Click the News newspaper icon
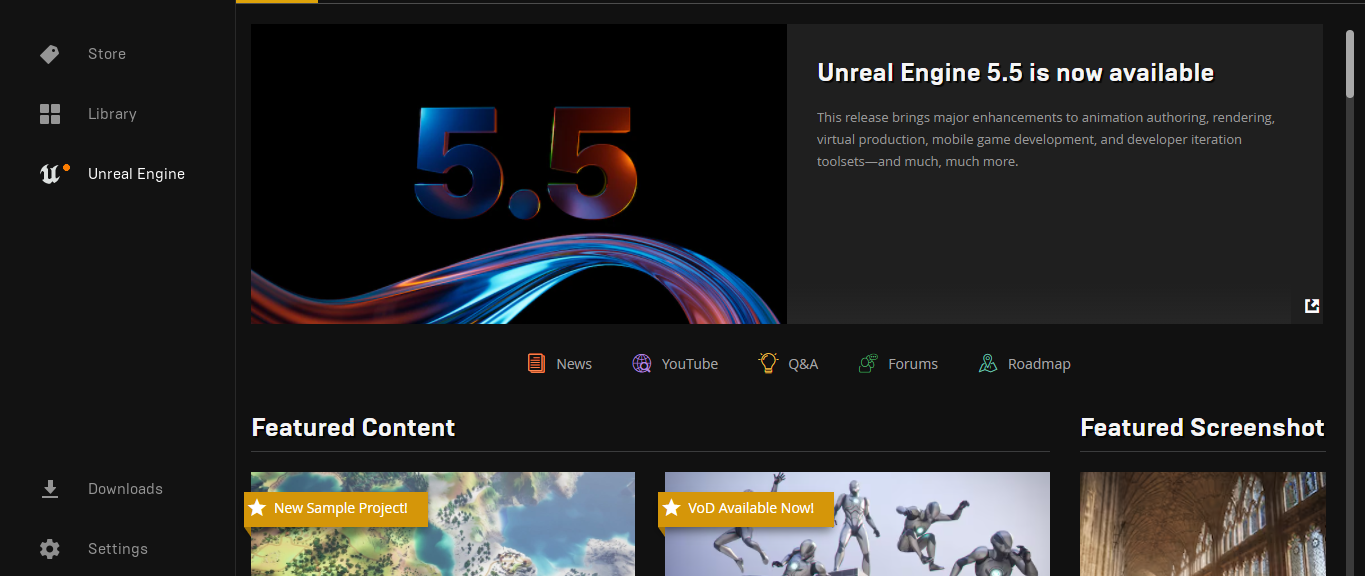Screen dimensions: 1365x576 (x=537, y=363)
